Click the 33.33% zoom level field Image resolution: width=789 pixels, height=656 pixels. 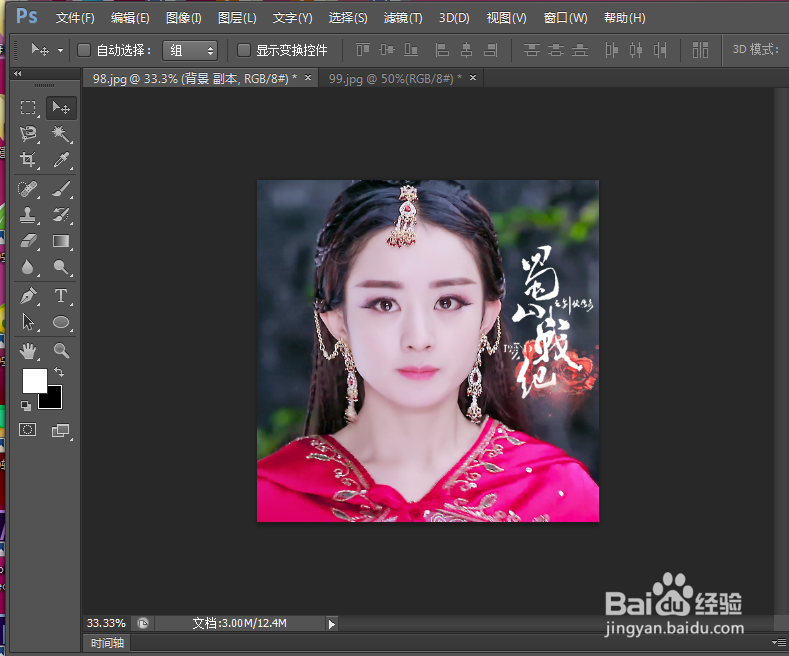tap(106, 623)
